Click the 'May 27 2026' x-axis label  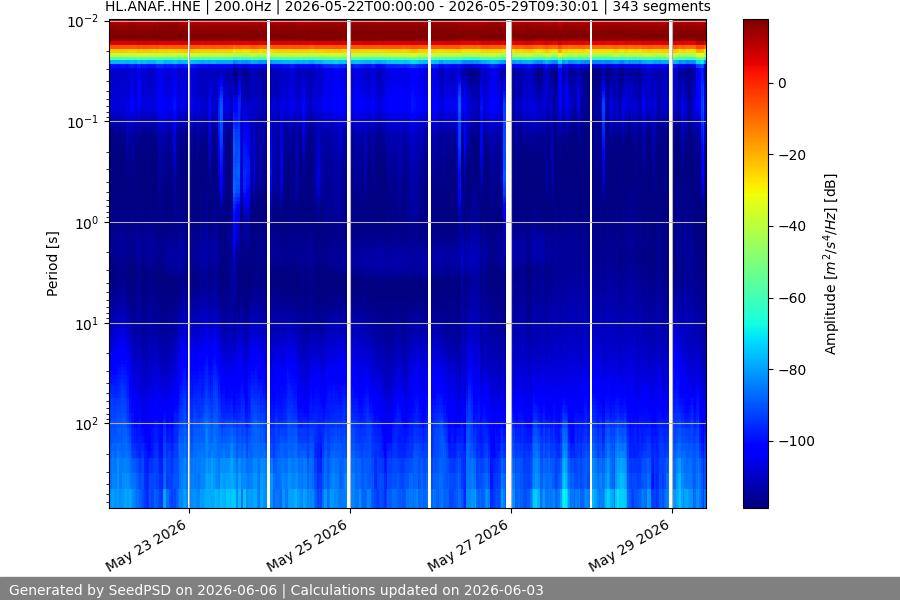pos(468,545)
